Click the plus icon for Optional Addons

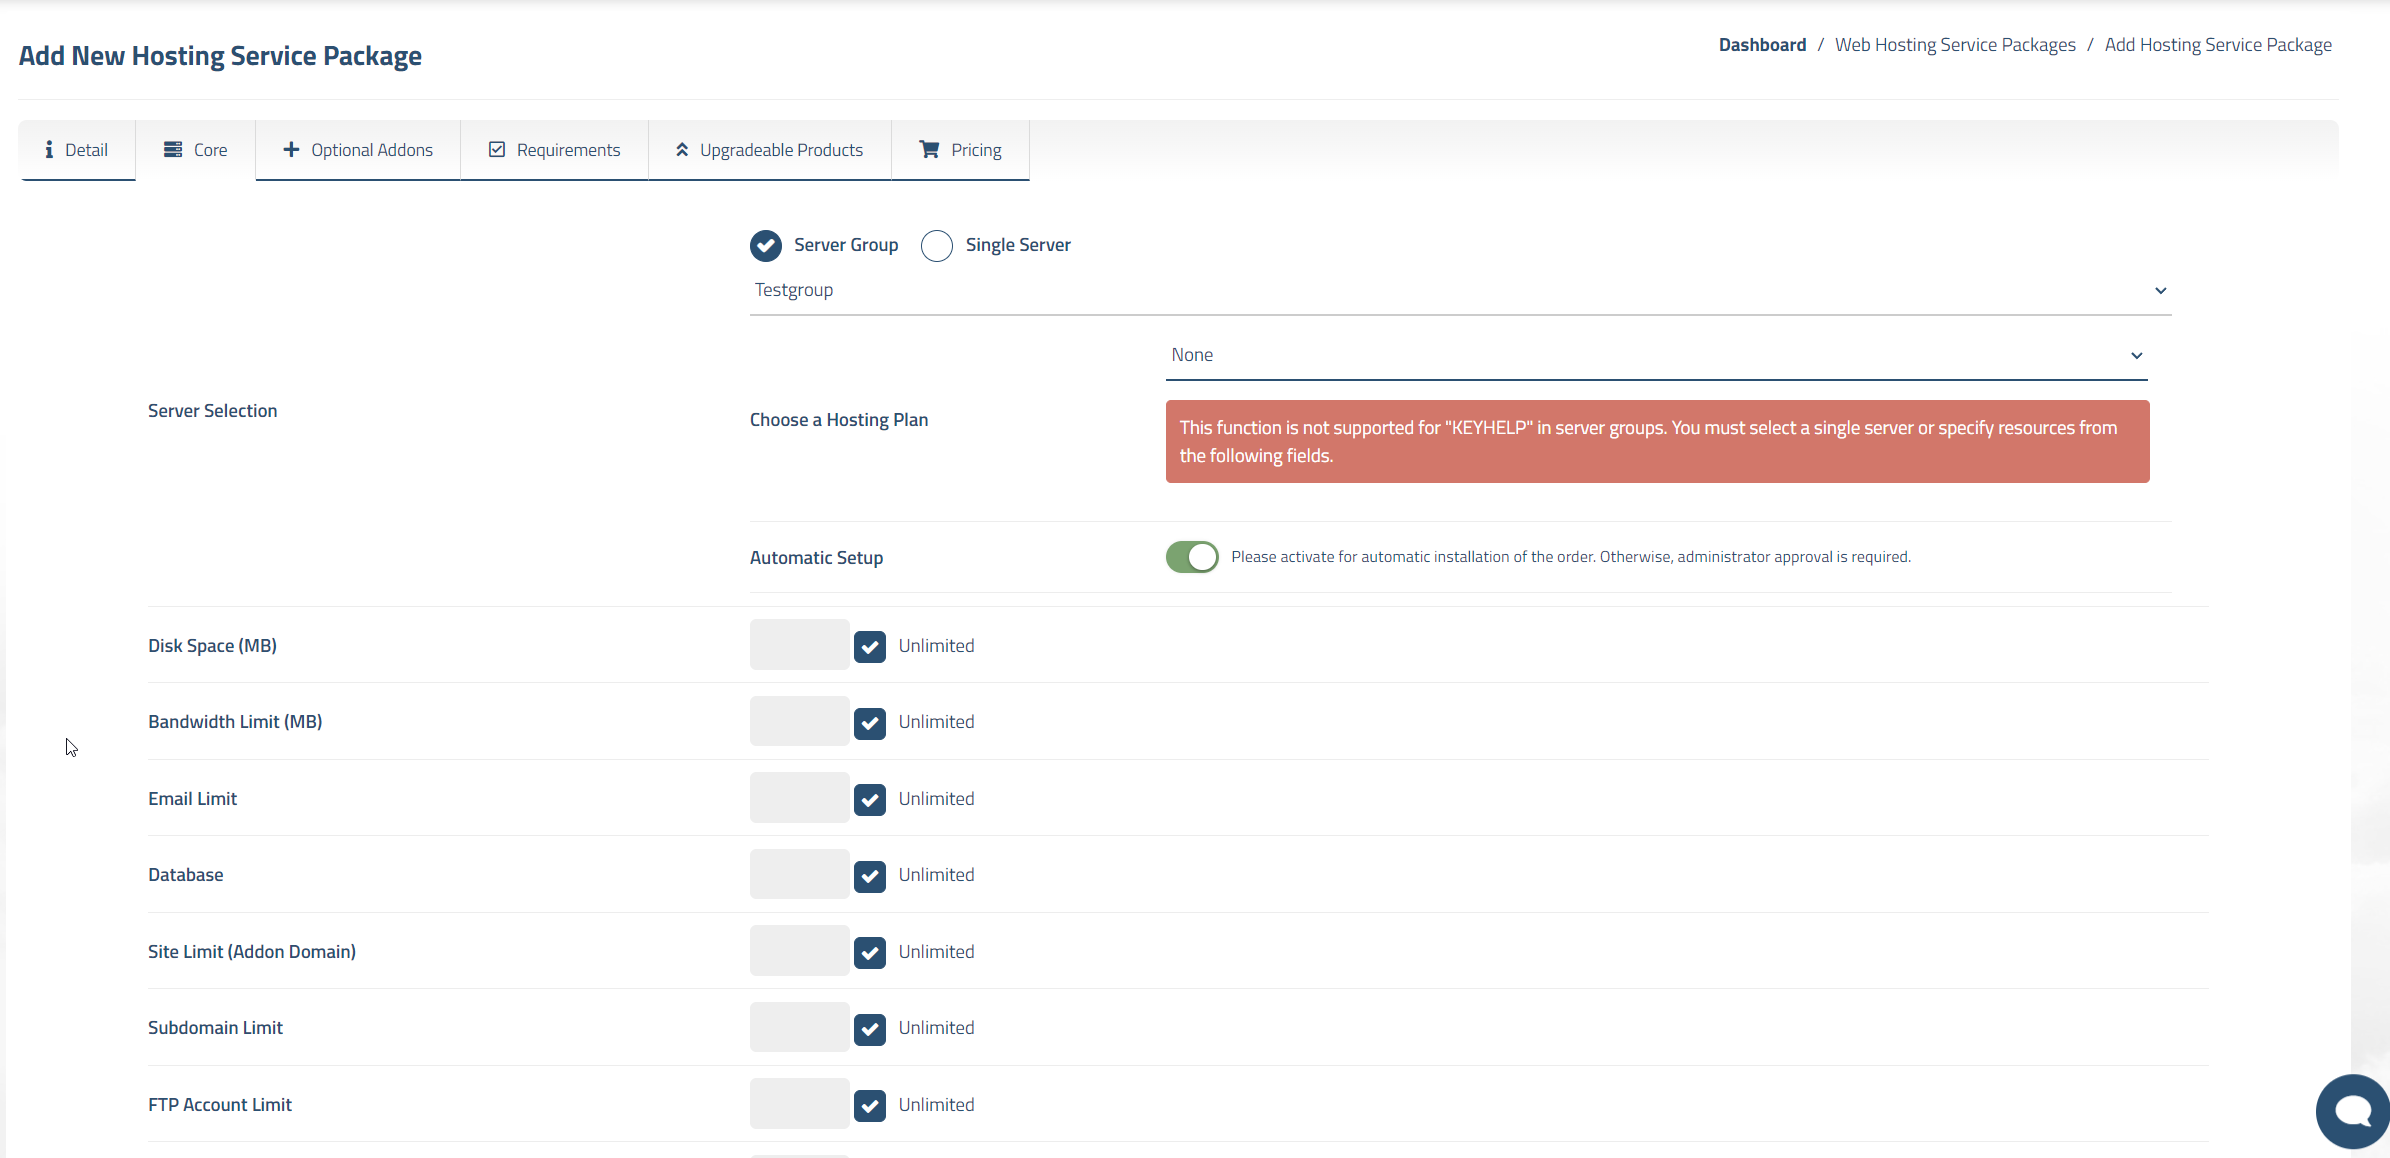pos(291,150)
